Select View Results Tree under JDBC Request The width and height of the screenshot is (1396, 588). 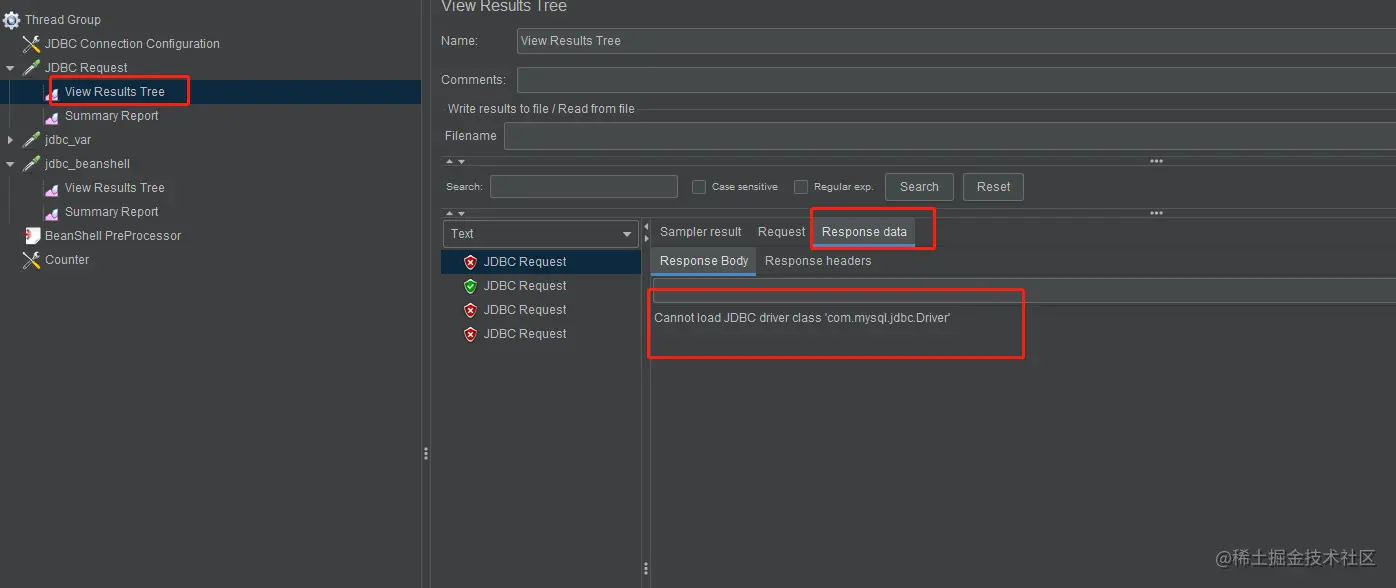pos(114,92)
